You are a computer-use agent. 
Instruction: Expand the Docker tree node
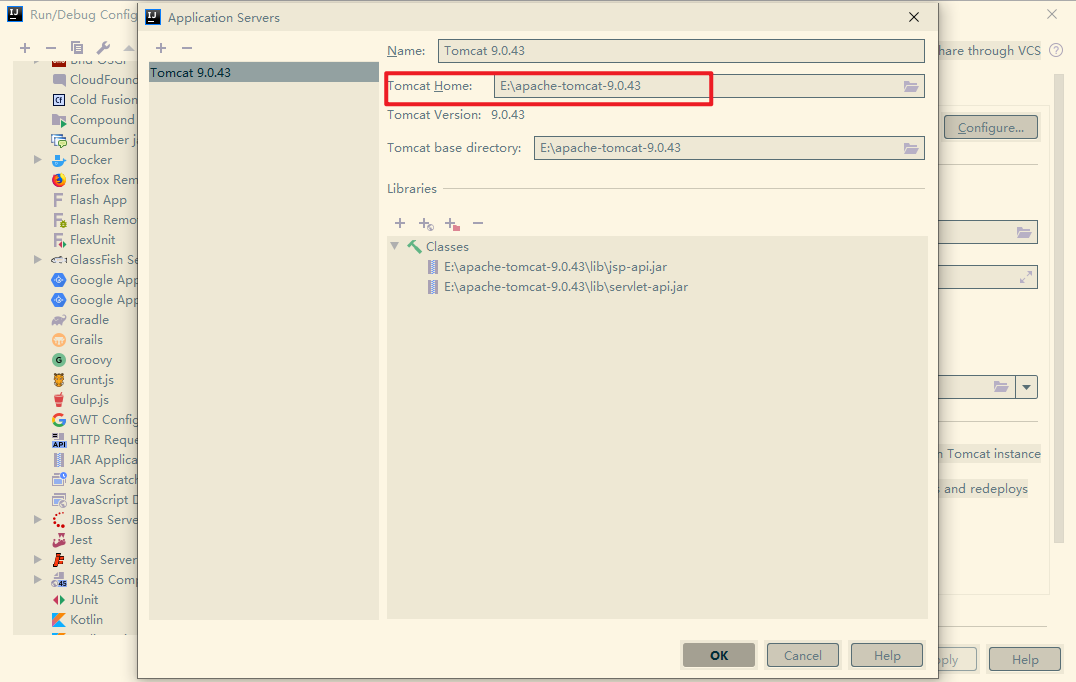click(x=38, y=160)
